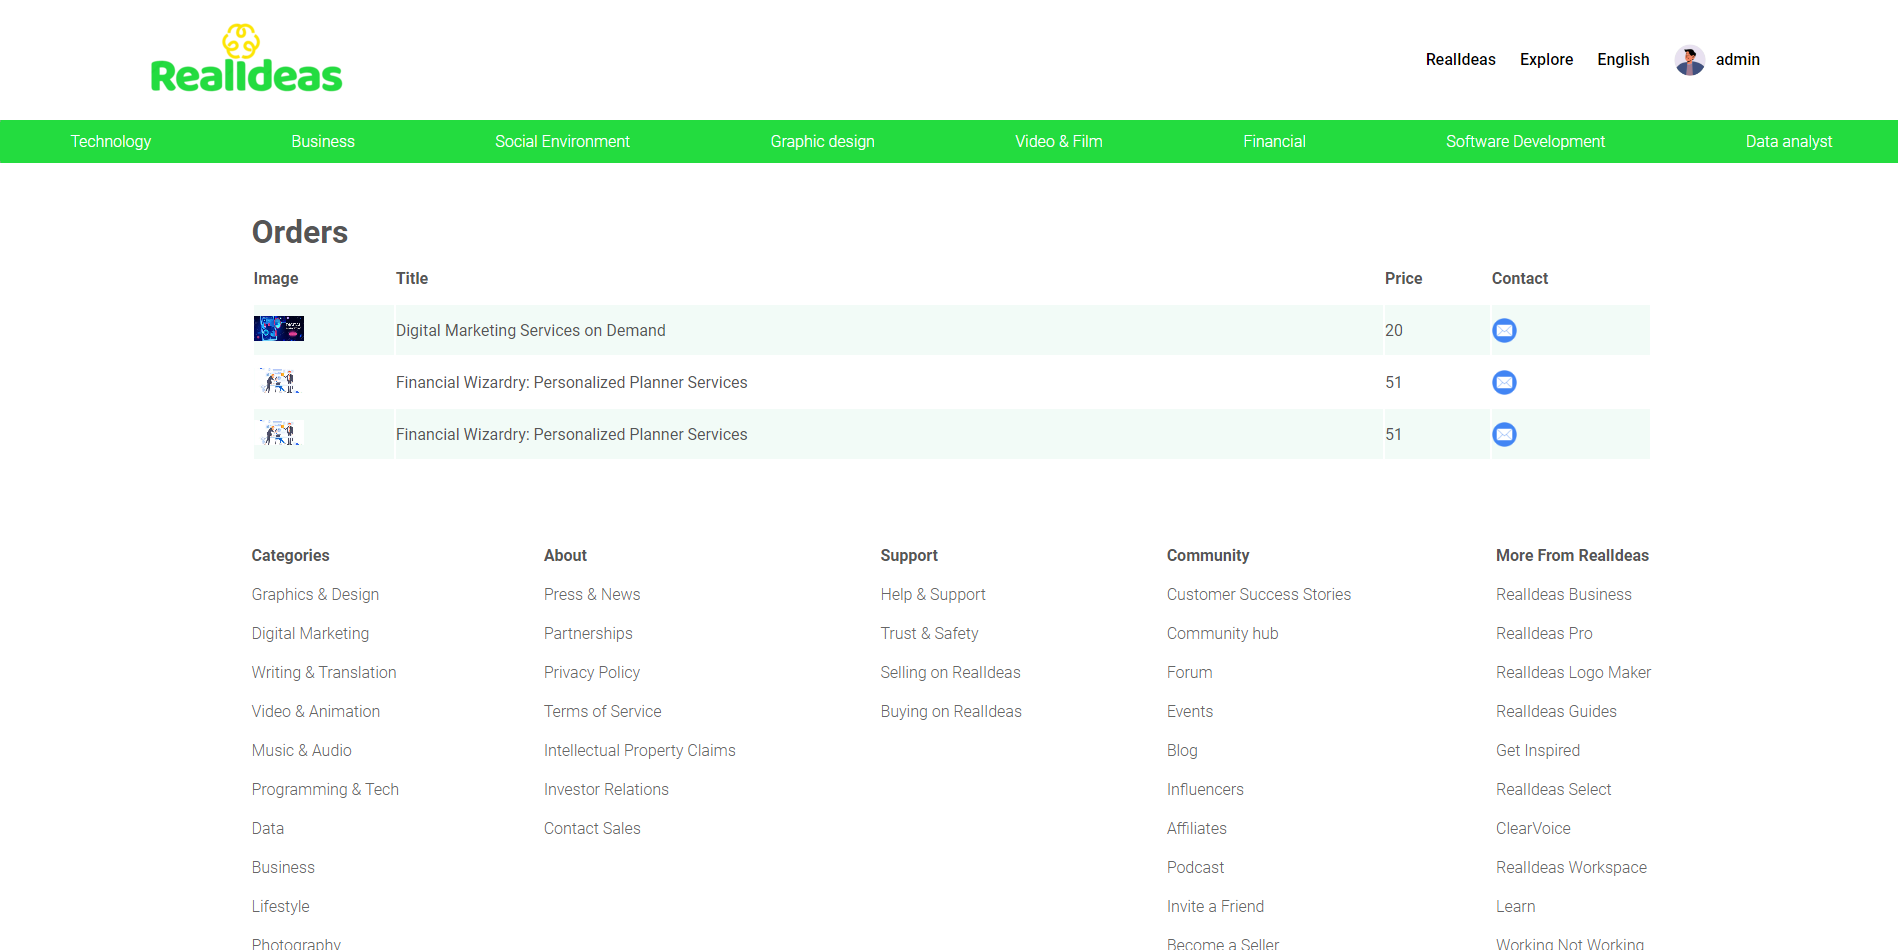
Task: Open Partnerships link
Action: (588, 634)
